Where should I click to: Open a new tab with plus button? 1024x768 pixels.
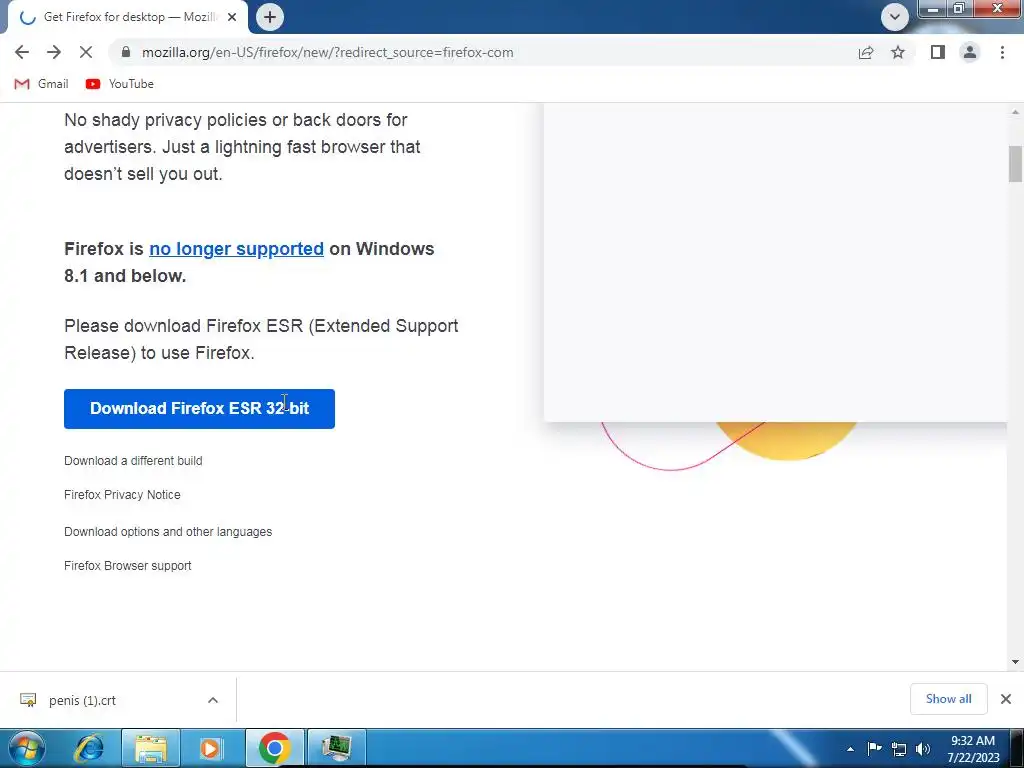pos(270,17)
